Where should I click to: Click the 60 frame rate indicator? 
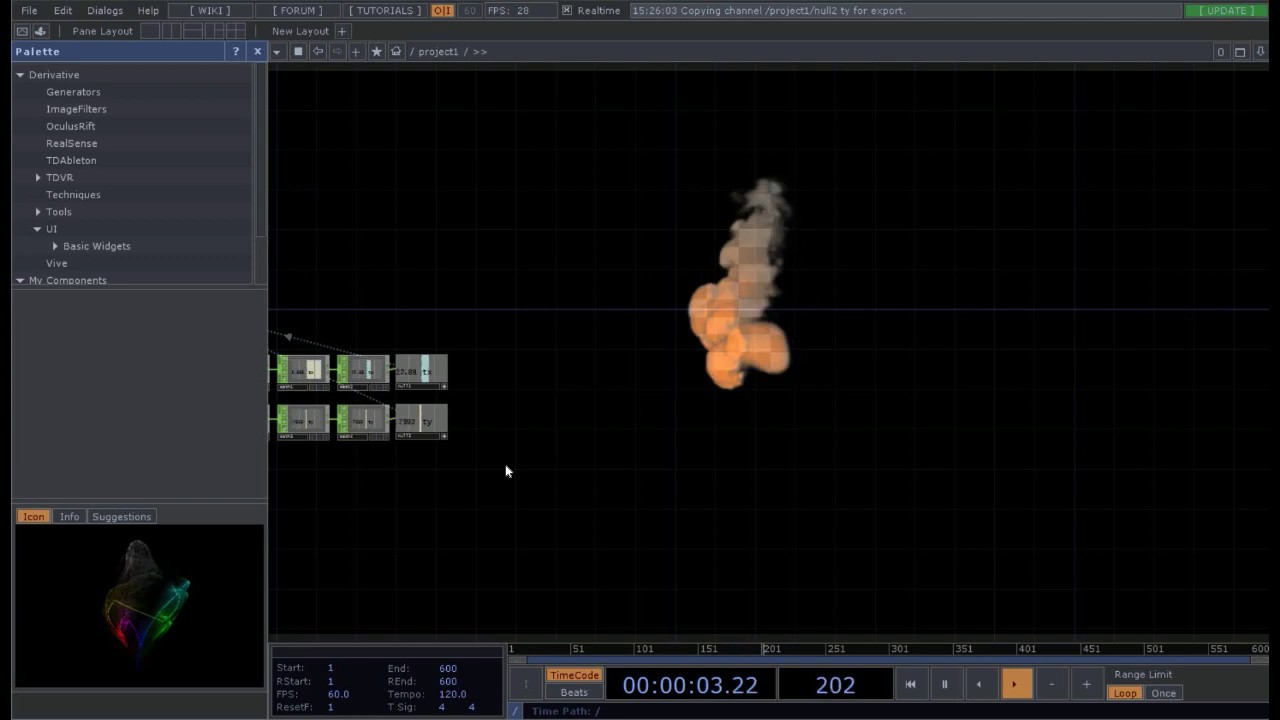coord(469,10)
